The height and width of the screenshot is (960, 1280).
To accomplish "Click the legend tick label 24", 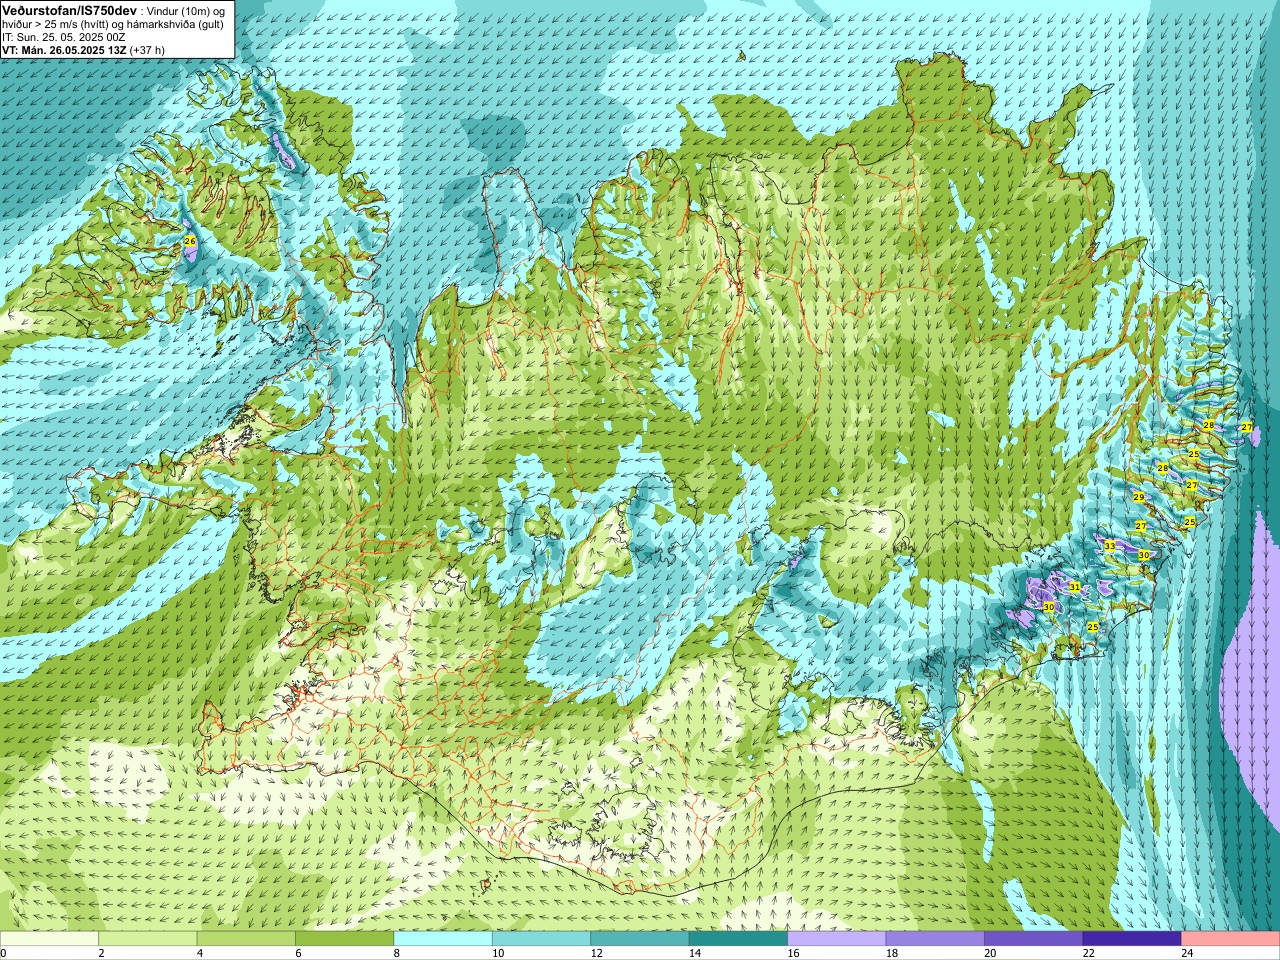I will tap(1187, 954).
